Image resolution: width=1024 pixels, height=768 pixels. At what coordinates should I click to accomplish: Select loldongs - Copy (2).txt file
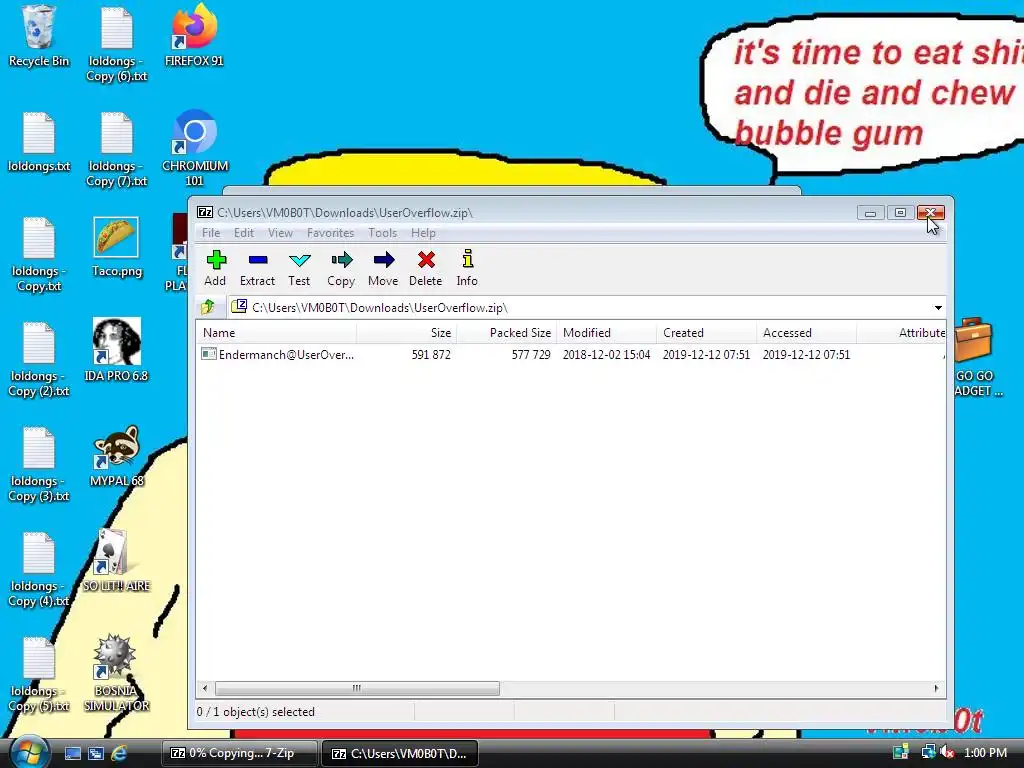[39, 359]
